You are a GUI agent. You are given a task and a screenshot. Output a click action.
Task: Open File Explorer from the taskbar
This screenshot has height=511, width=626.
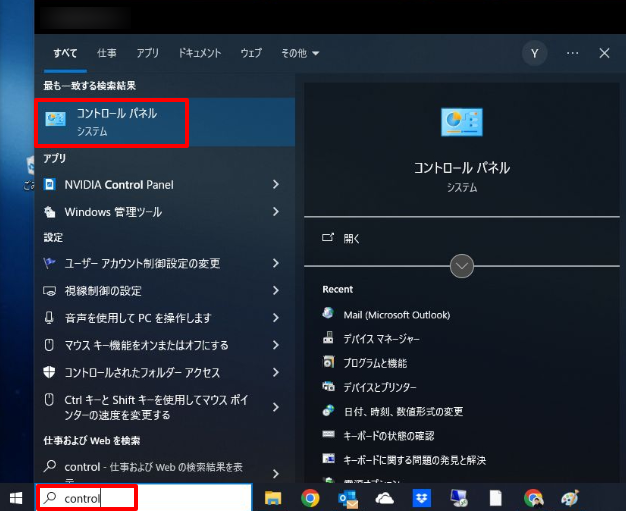(x=273, y=498)
